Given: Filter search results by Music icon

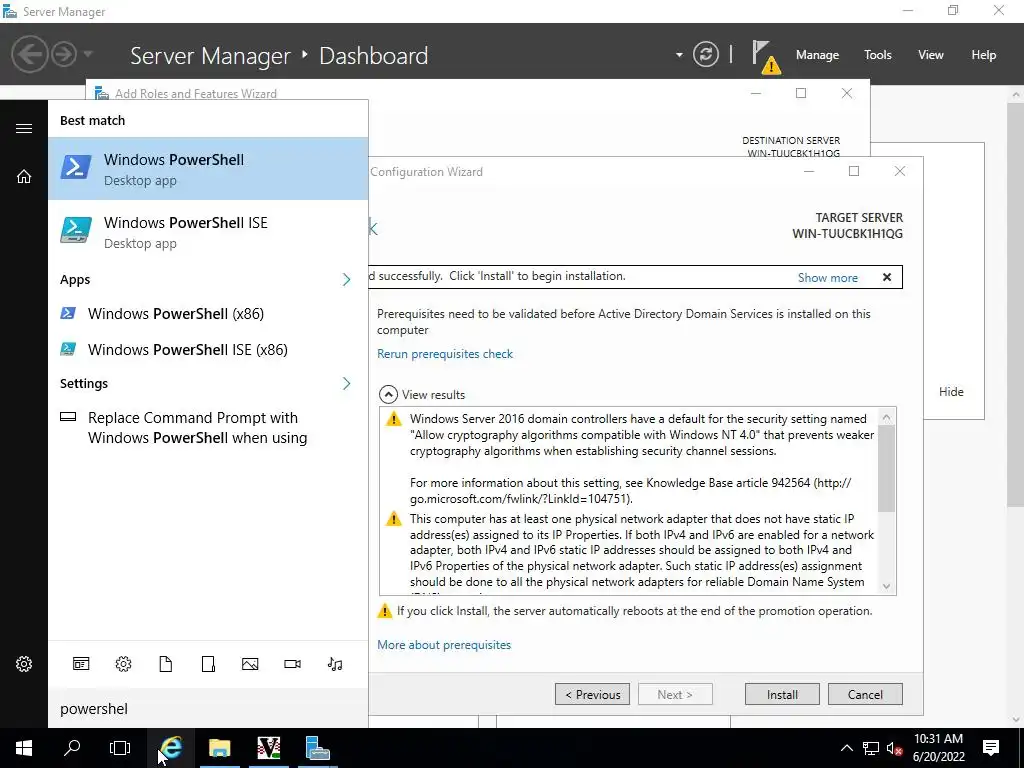Looking at the screenshot, I should [x=335, y=664].
